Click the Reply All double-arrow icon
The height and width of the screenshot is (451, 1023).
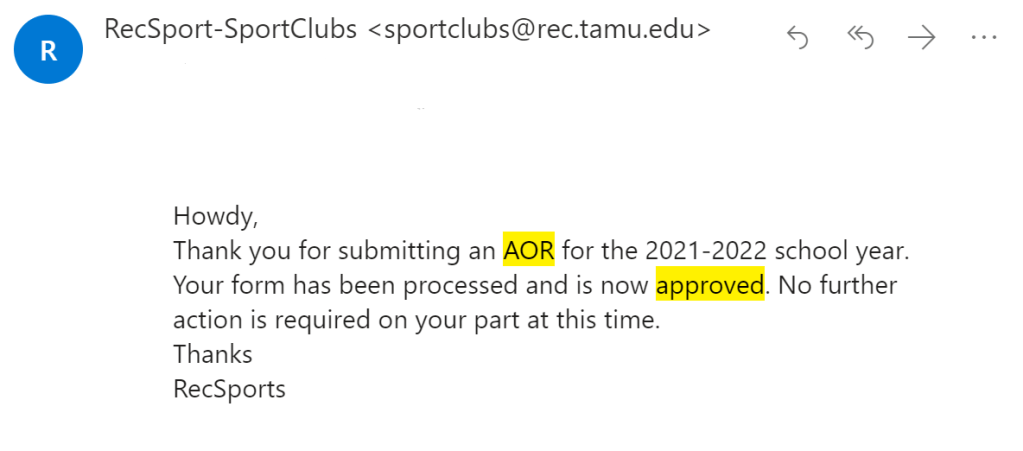point(859,38)
